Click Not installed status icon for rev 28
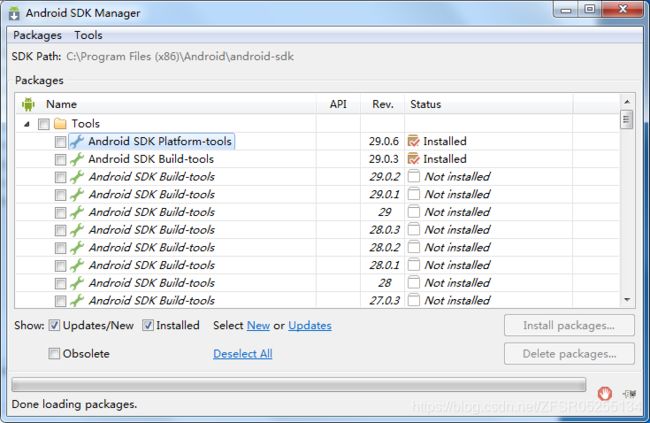 pyautogui.click(x=413, y=283)
